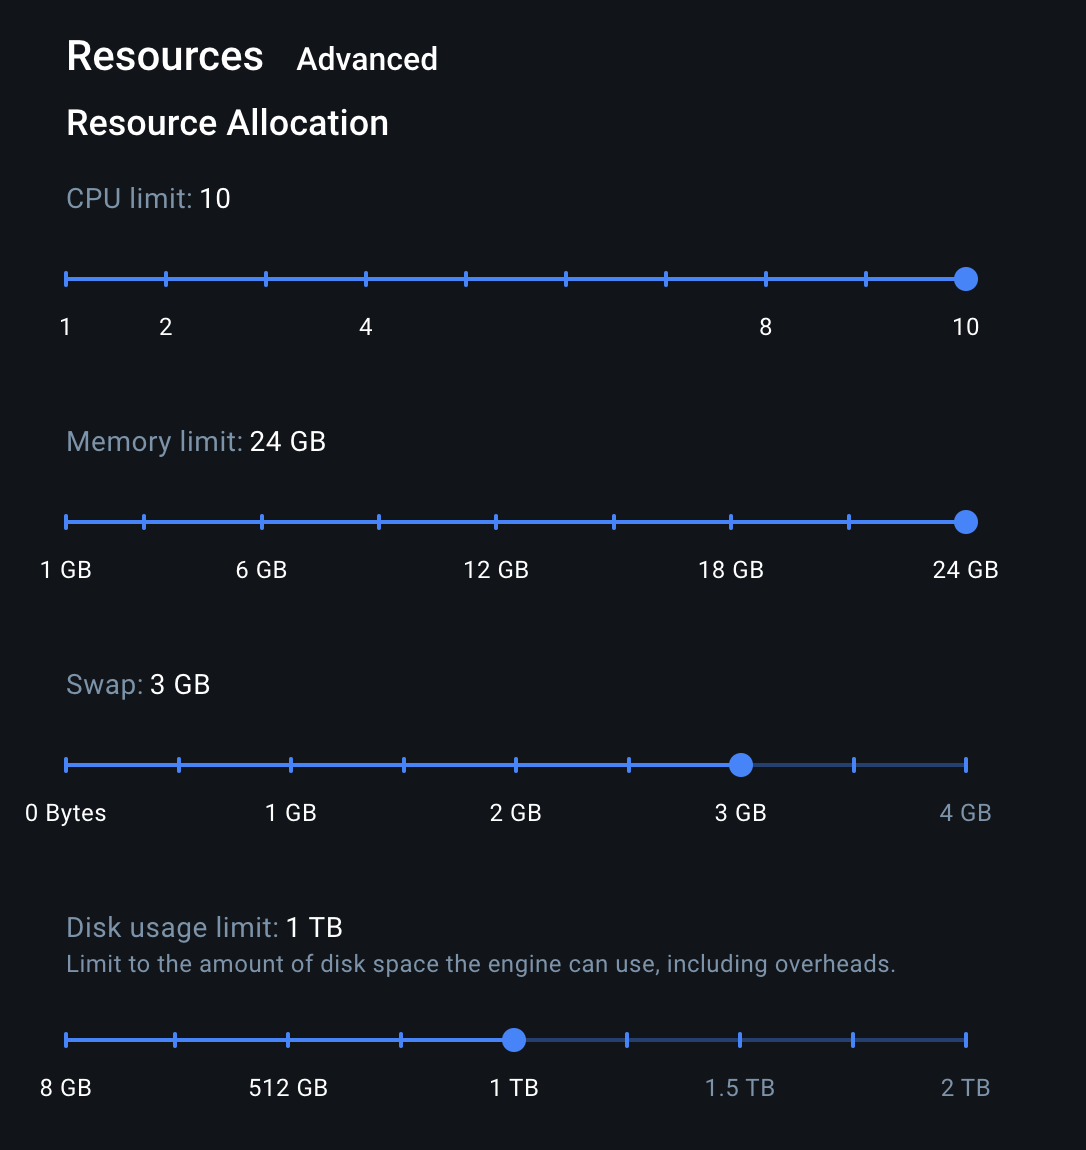1086x1150 pixels.
Task: Click the 1.5 TB disk usage tick
Action: (740, 1040)
